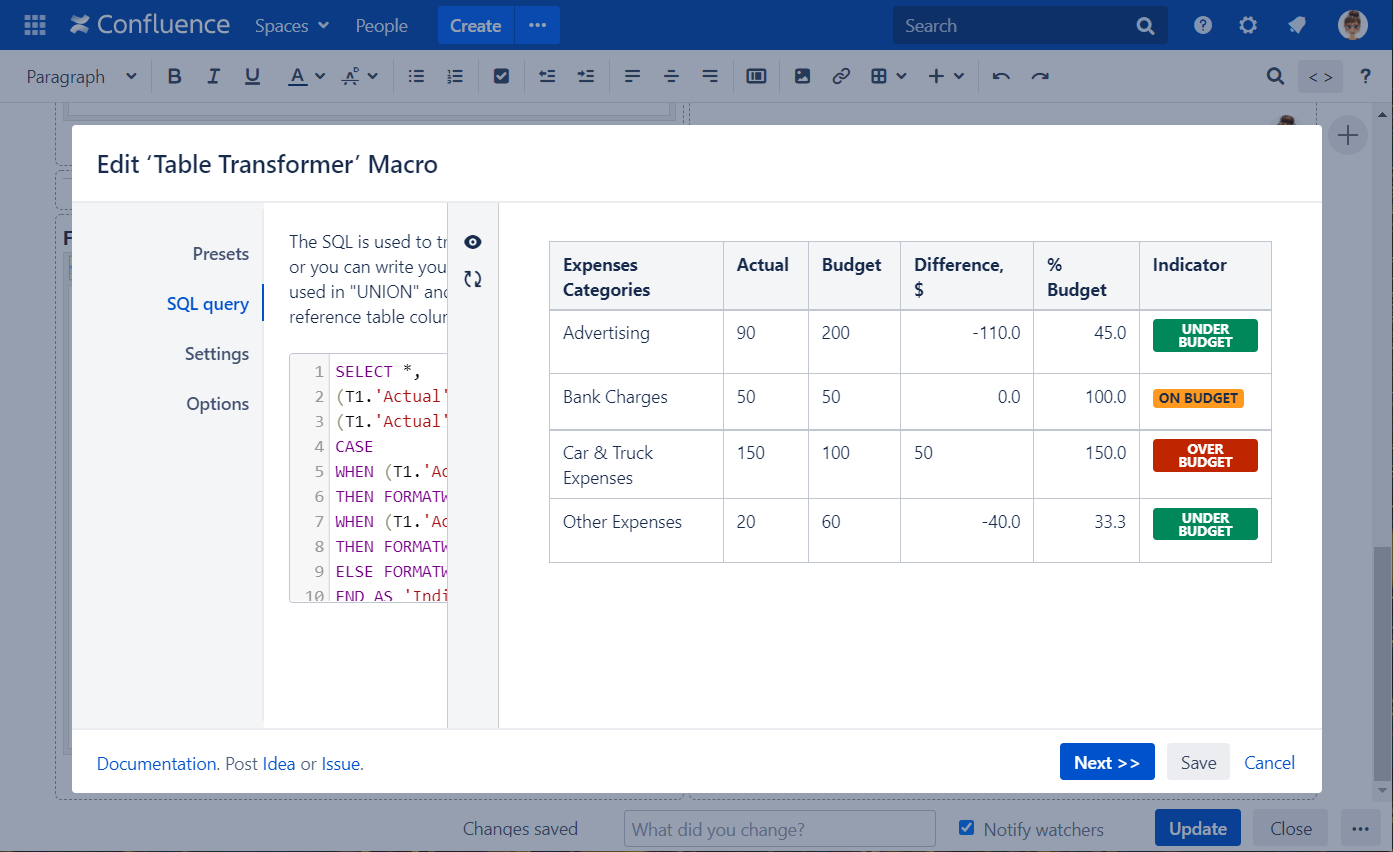This screenshot has height=852, width=1393.
Task: Toggle bold formatting in editor toolbar
Action: pos(175,76)
